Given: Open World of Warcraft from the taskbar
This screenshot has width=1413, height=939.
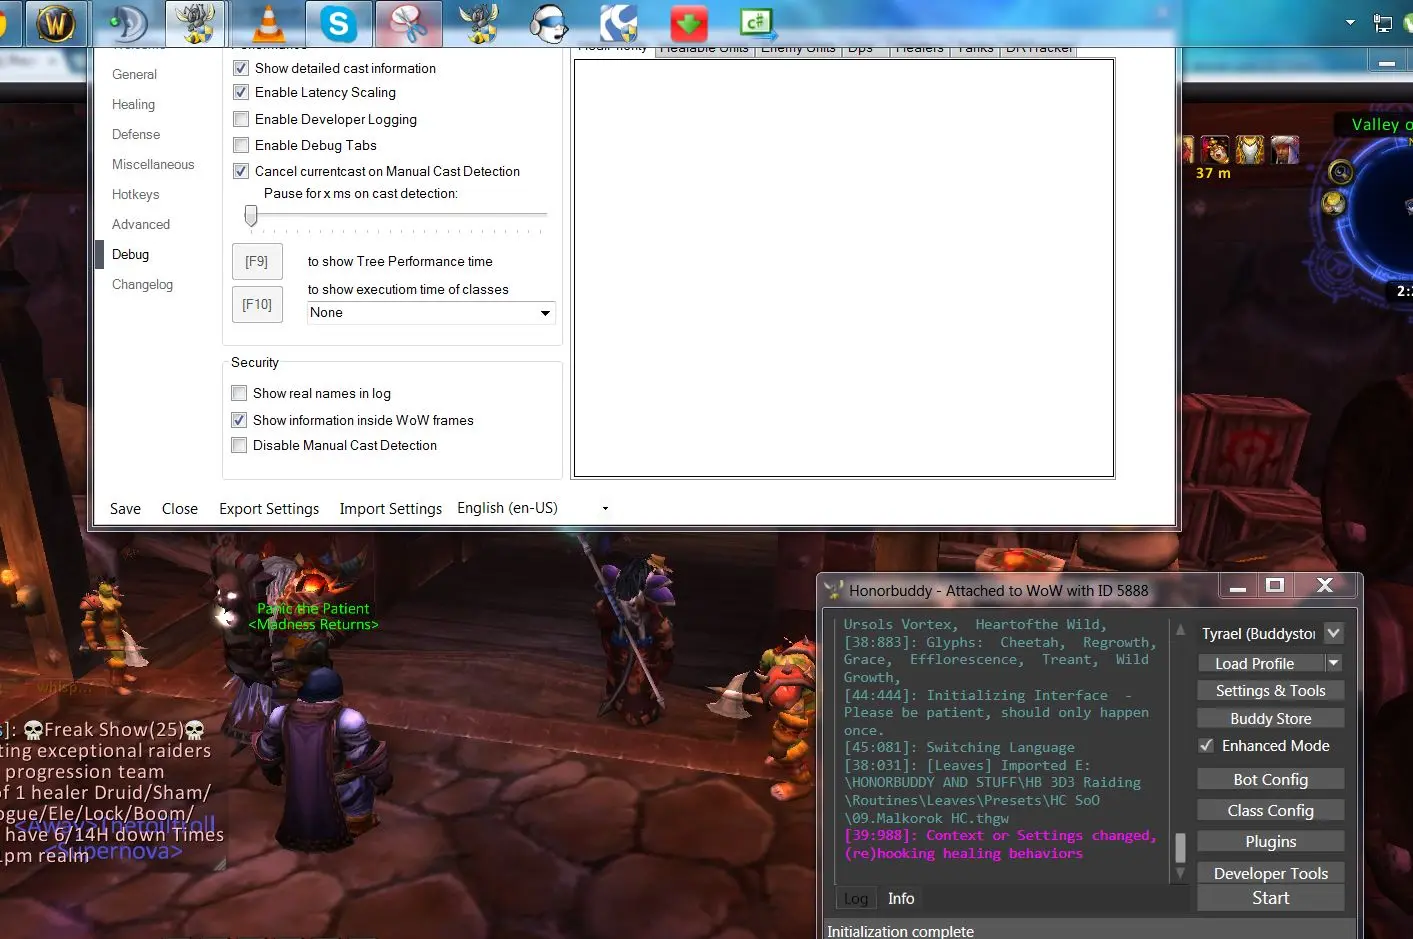Looking at the screenshot, I should point(56,23).
